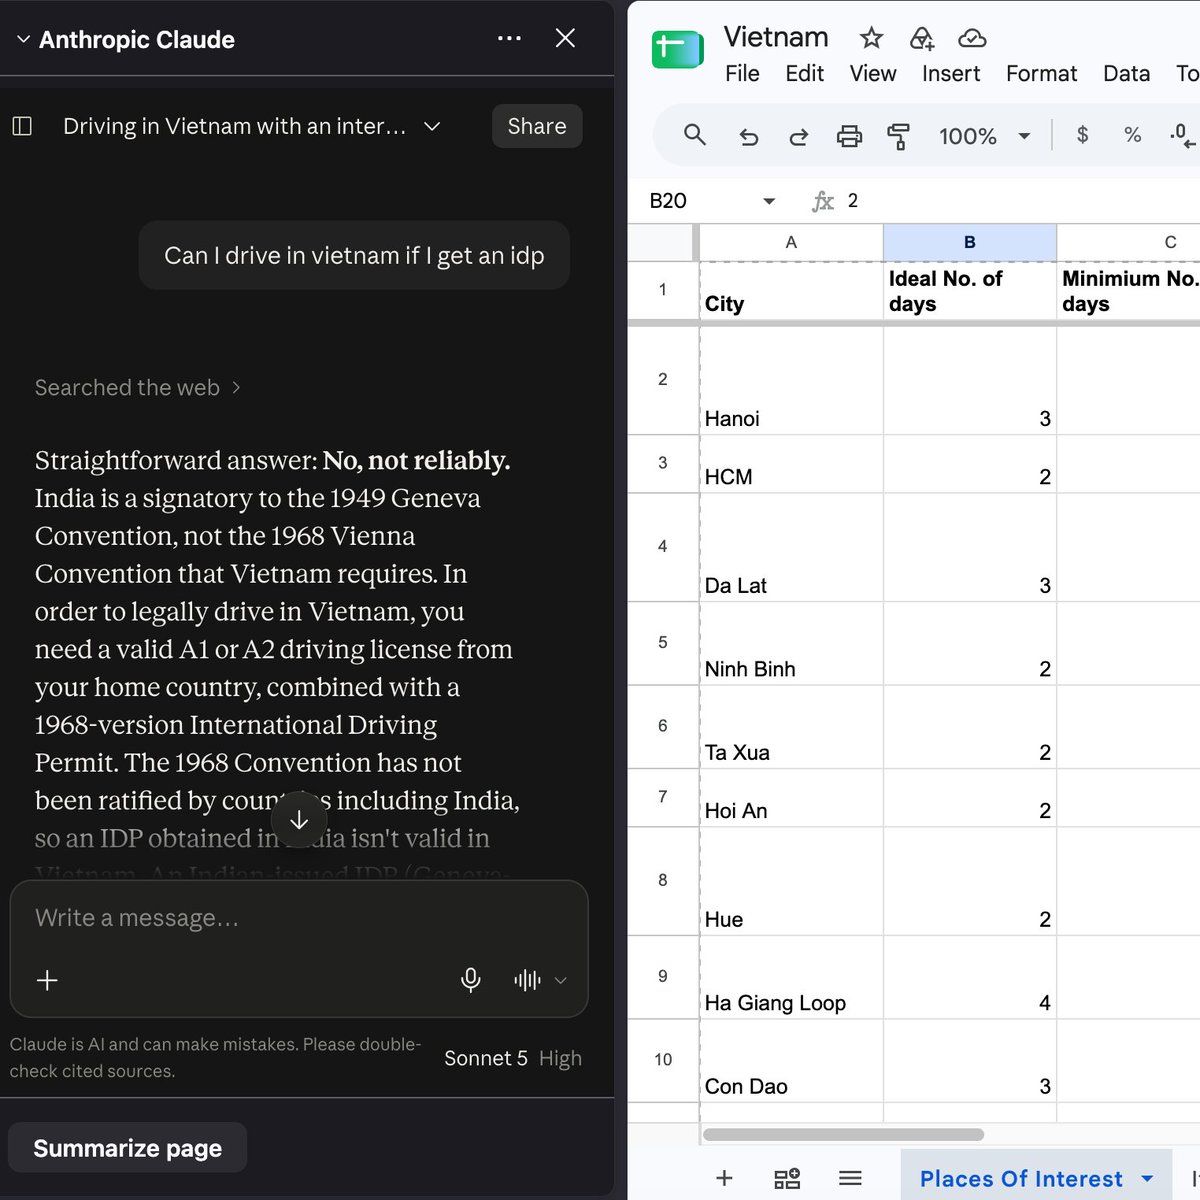The width and height of the screenshot is (1200, 1200).
Task: Open the Format menu
Action: click(x=1041, y=74)
